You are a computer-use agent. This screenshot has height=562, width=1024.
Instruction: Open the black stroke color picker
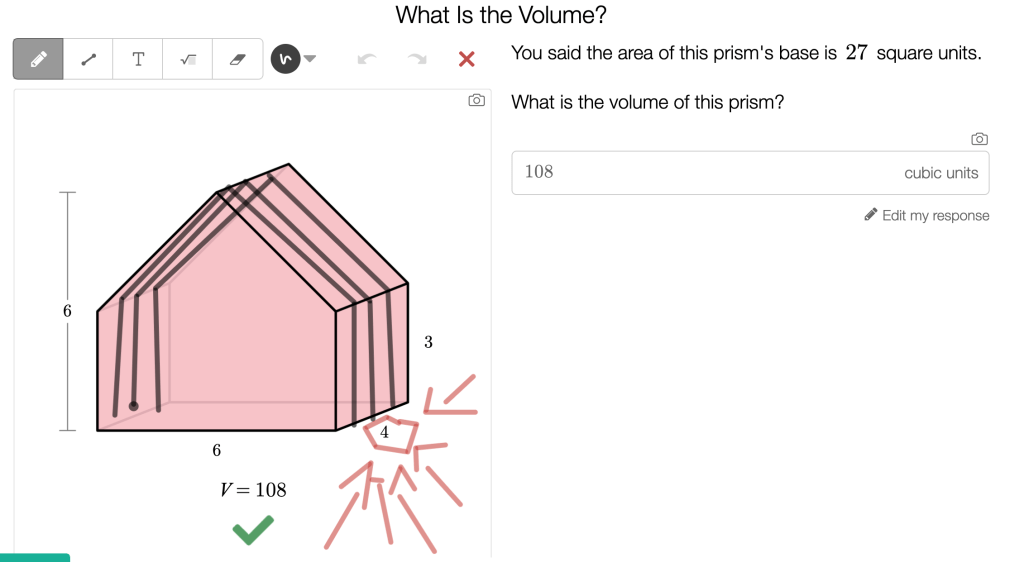285,59
